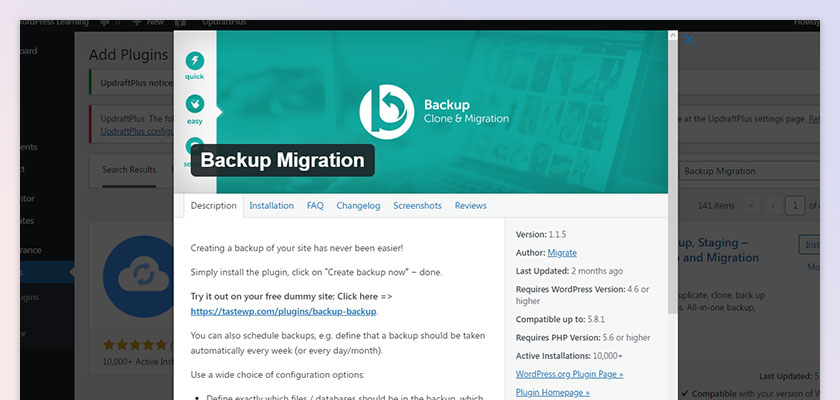Click the Backup Migration logo in banner
Viewport: 840px width, 400px height.
386,112
